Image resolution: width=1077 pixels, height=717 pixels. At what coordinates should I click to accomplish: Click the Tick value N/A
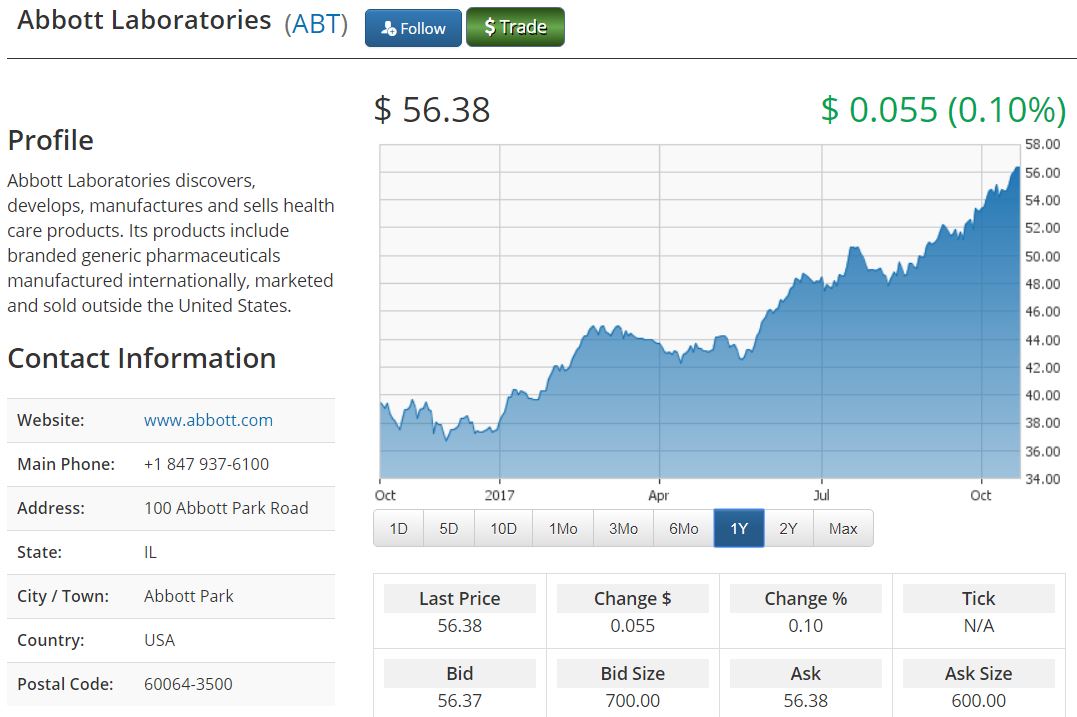[x=979, y=626]
